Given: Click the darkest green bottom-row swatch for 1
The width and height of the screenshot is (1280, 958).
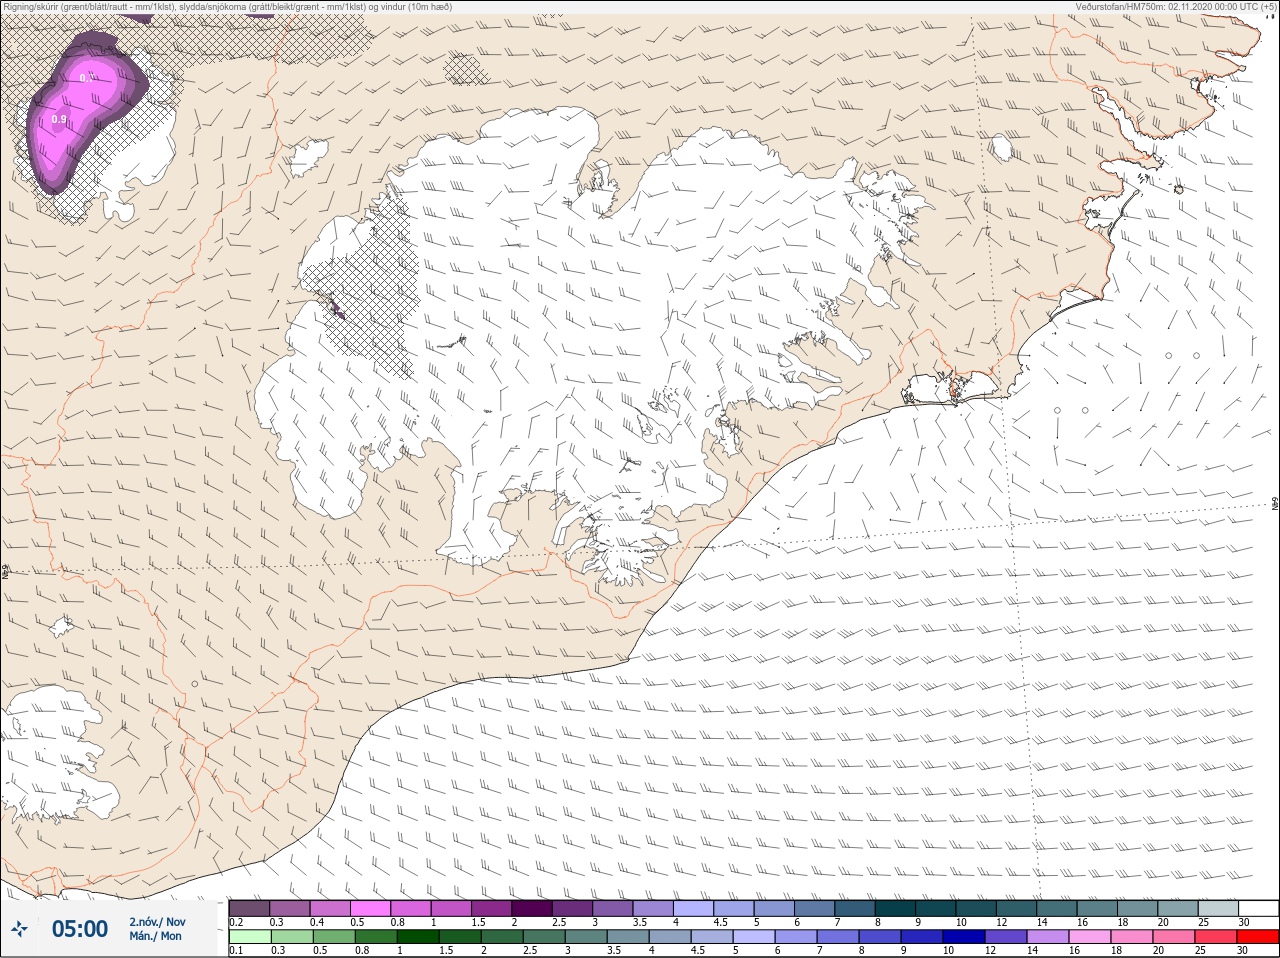Looking at the screenshot, I should pyautogui.click(x=417, y=937).
